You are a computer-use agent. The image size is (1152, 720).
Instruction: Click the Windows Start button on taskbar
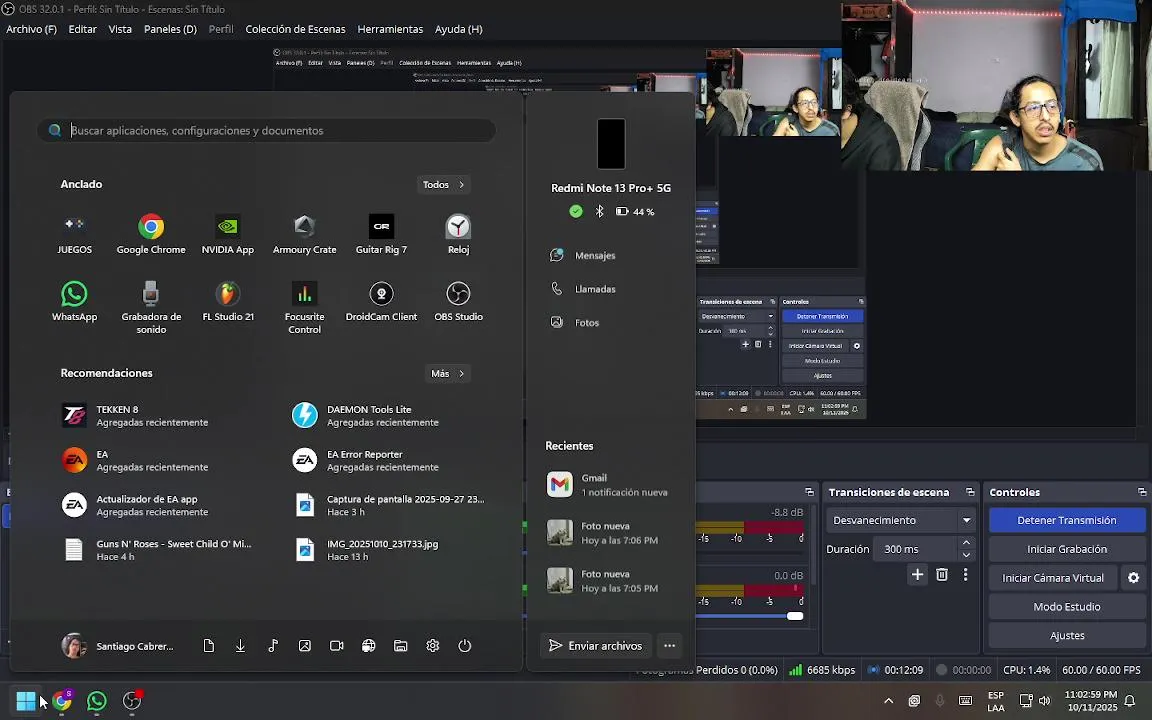pos(26,701)
